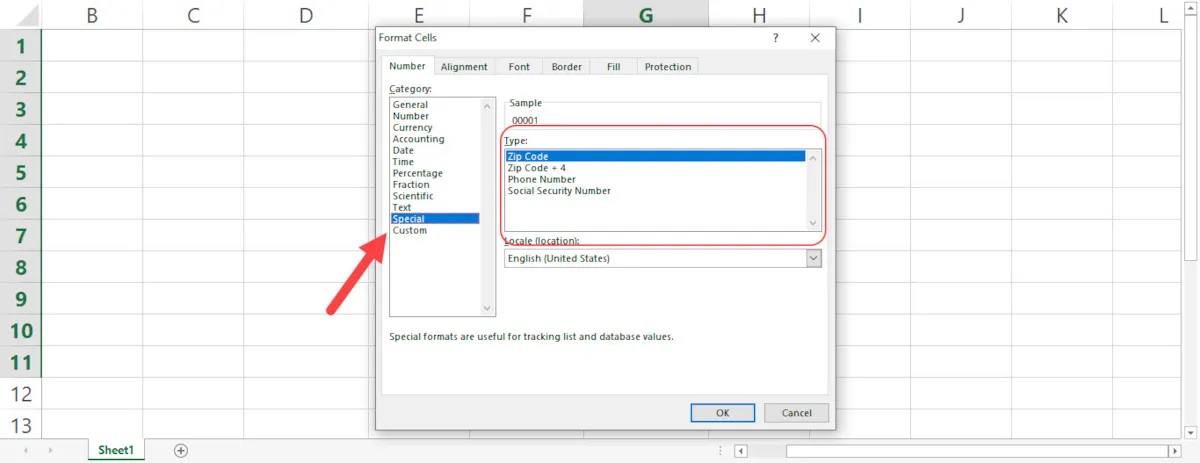Screen dimensions: 1200x463
Task: Select column G header
Action: (646, 15)
